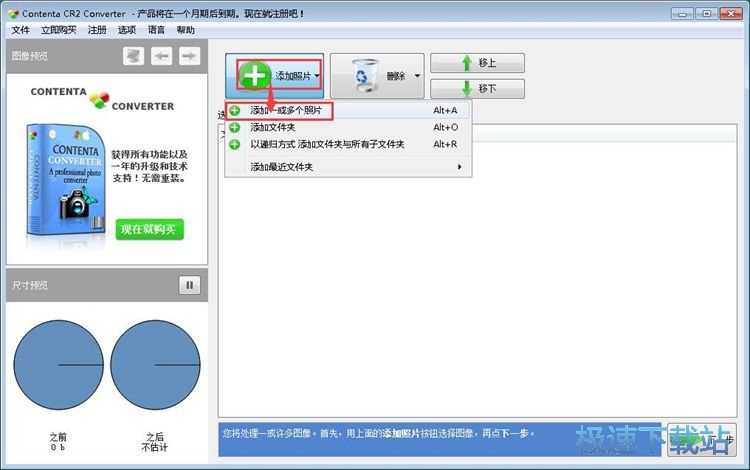Click the Contenta app icon in title bar
This screenshot has width=750, height=470.
(13, 14)
